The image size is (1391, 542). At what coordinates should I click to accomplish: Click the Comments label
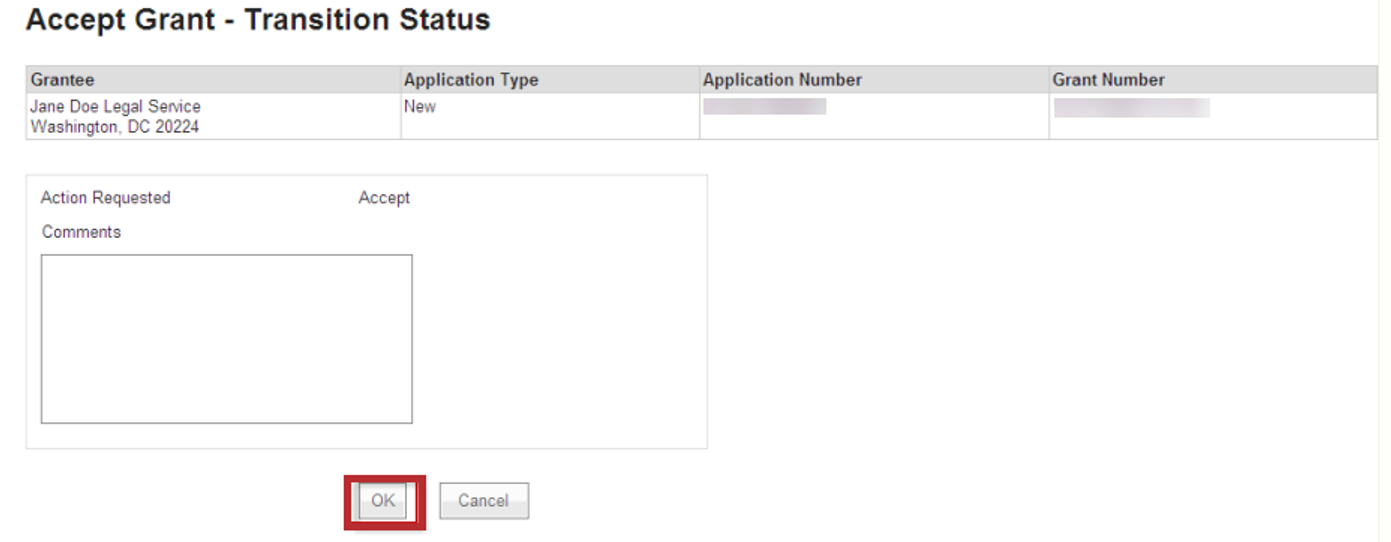click(81, 232)
